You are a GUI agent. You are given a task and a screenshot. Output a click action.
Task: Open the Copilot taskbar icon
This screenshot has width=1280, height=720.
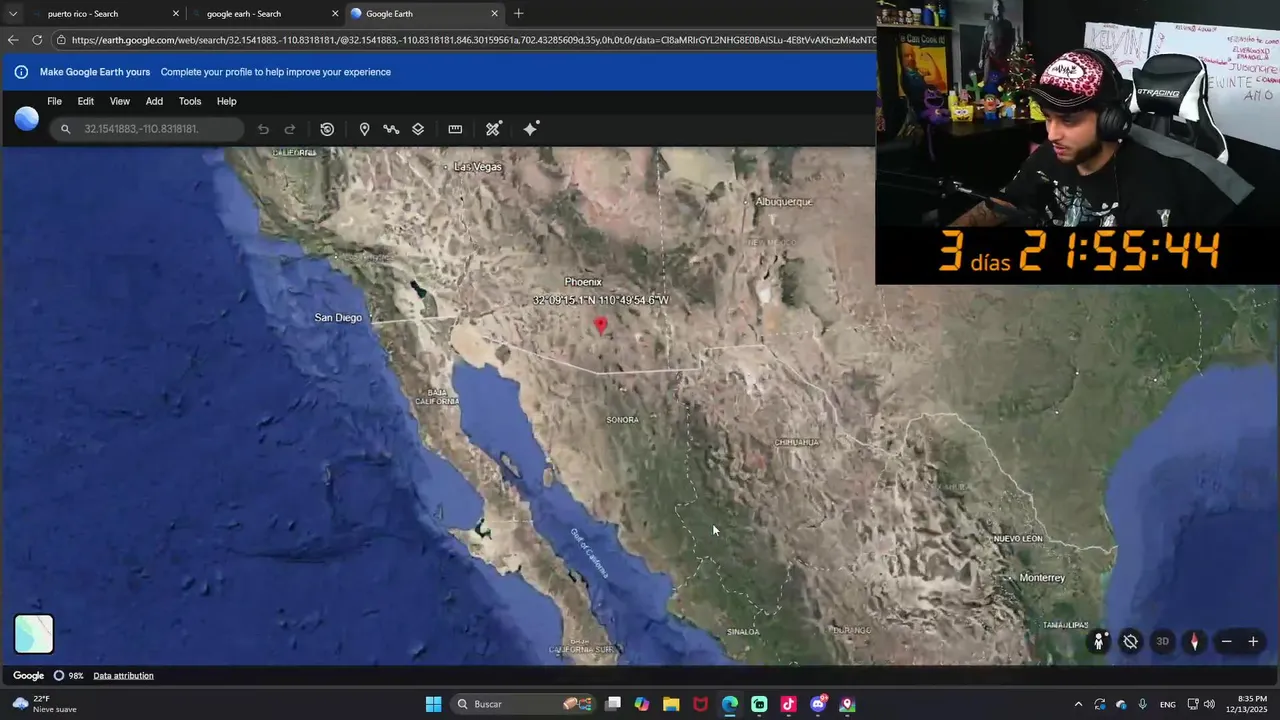(642, 704)
